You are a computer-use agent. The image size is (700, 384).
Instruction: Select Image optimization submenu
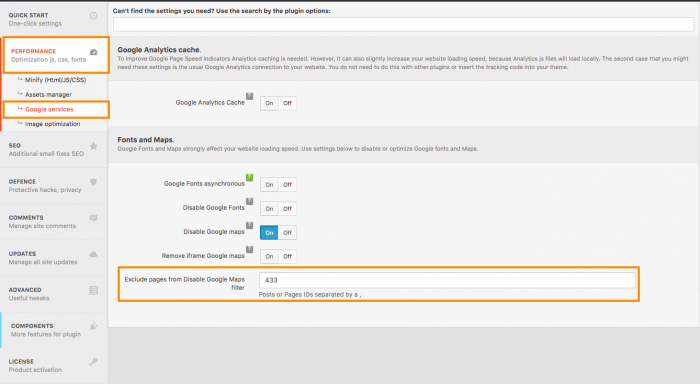52,124
